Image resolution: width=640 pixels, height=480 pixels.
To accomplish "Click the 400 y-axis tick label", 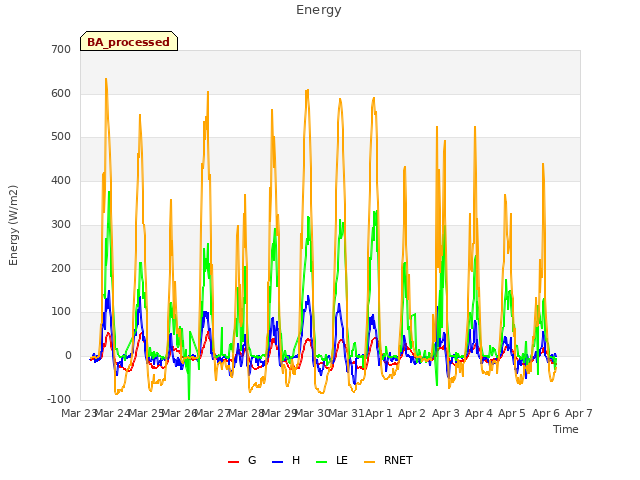I will pyautogui.click(x=61, y=180).
